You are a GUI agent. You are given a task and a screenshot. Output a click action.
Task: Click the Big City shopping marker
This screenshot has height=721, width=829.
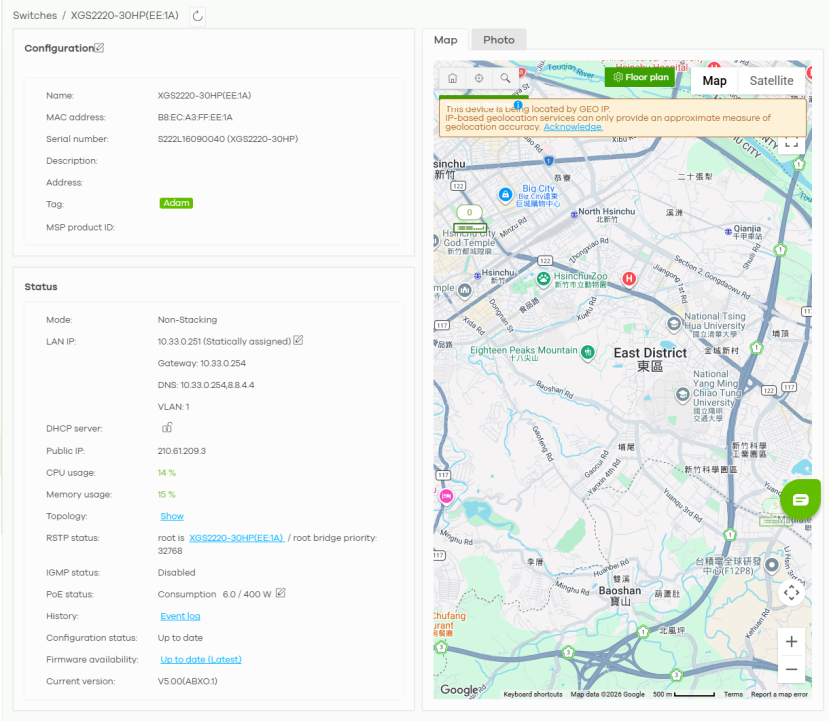(x=505, y=195)
